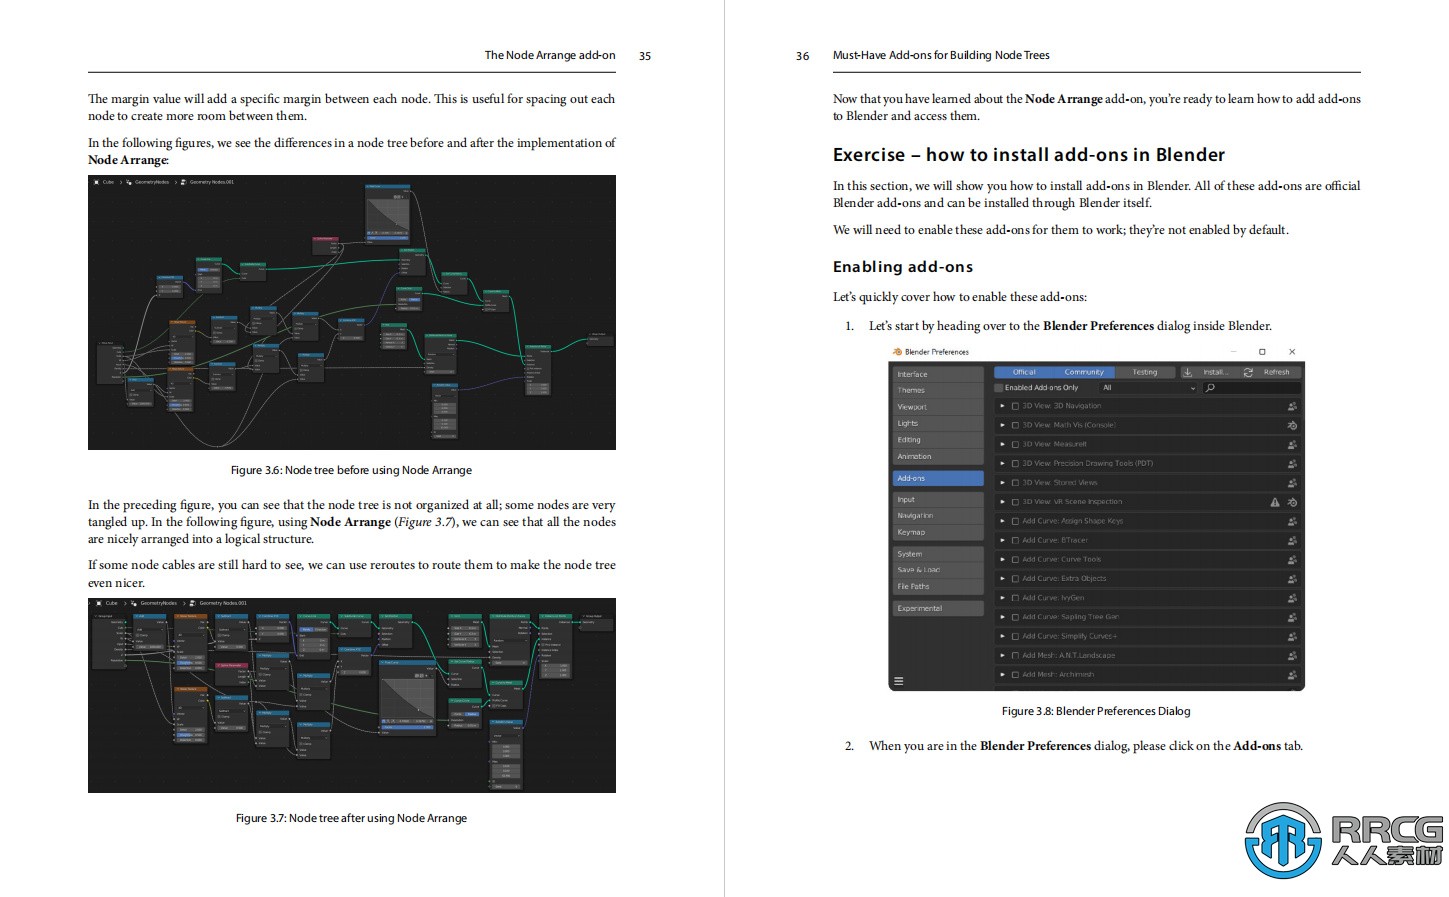Expand the Add Curve: Curve Tools row

pos(1003,560)
